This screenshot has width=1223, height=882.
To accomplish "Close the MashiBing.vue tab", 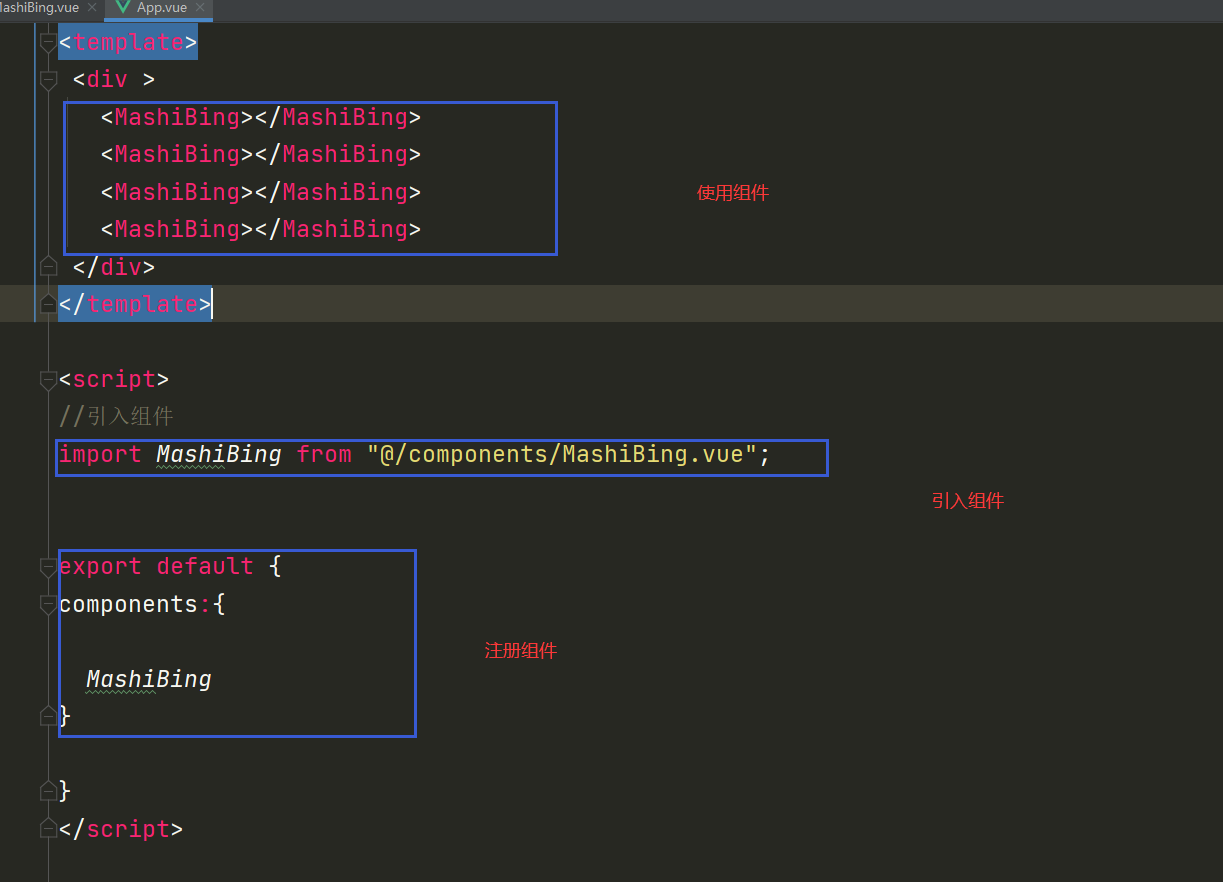I will point(92,7).
